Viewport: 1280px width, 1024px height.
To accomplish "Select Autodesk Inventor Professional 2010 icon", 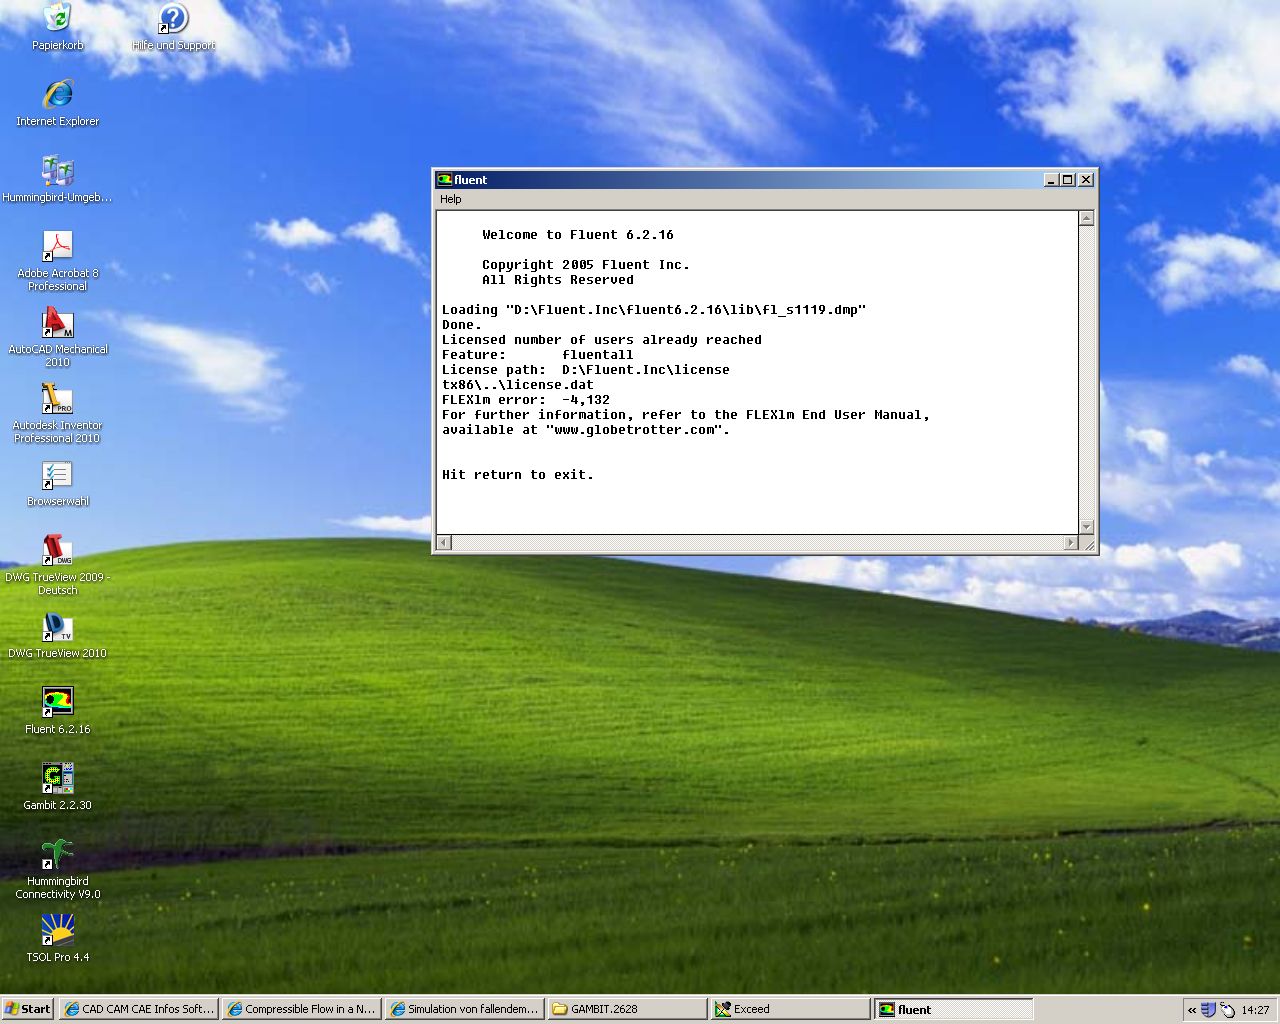I will point(57,414).
